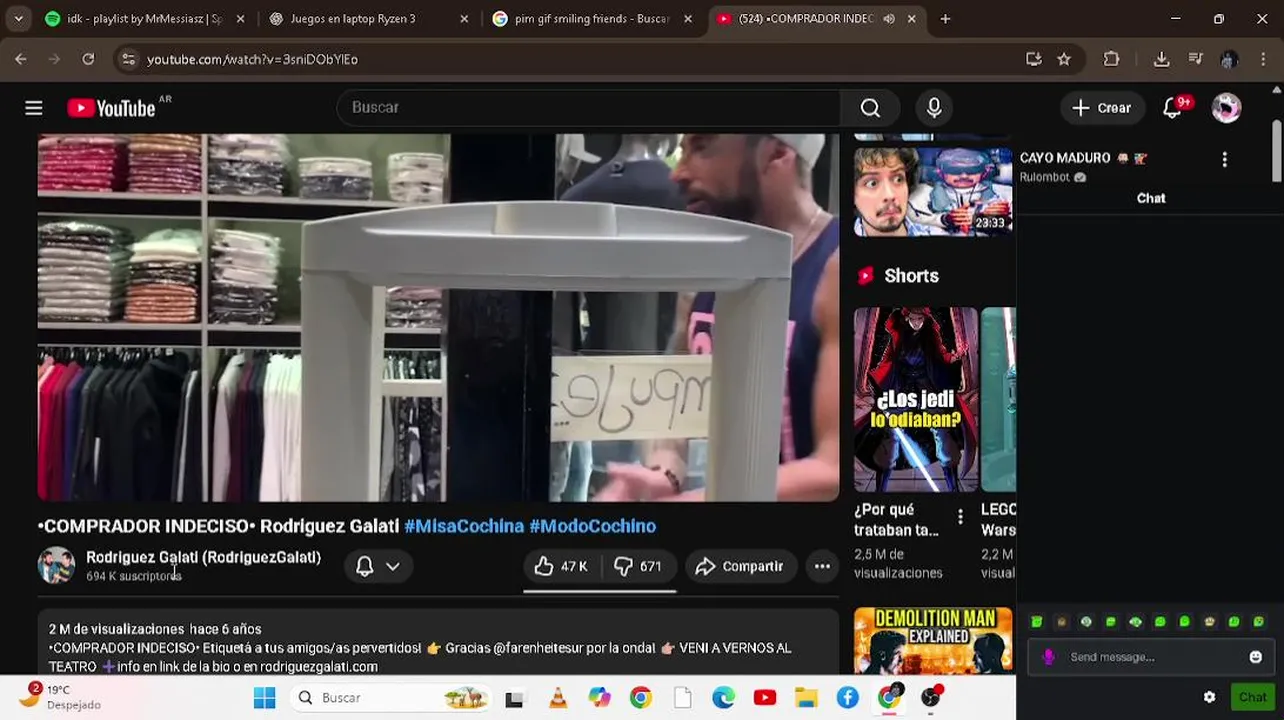Image resolution: width=1284 pixels, height=720 pixels.
Task: Open File Explorer from the taskbar
Action: pos(805,698)
